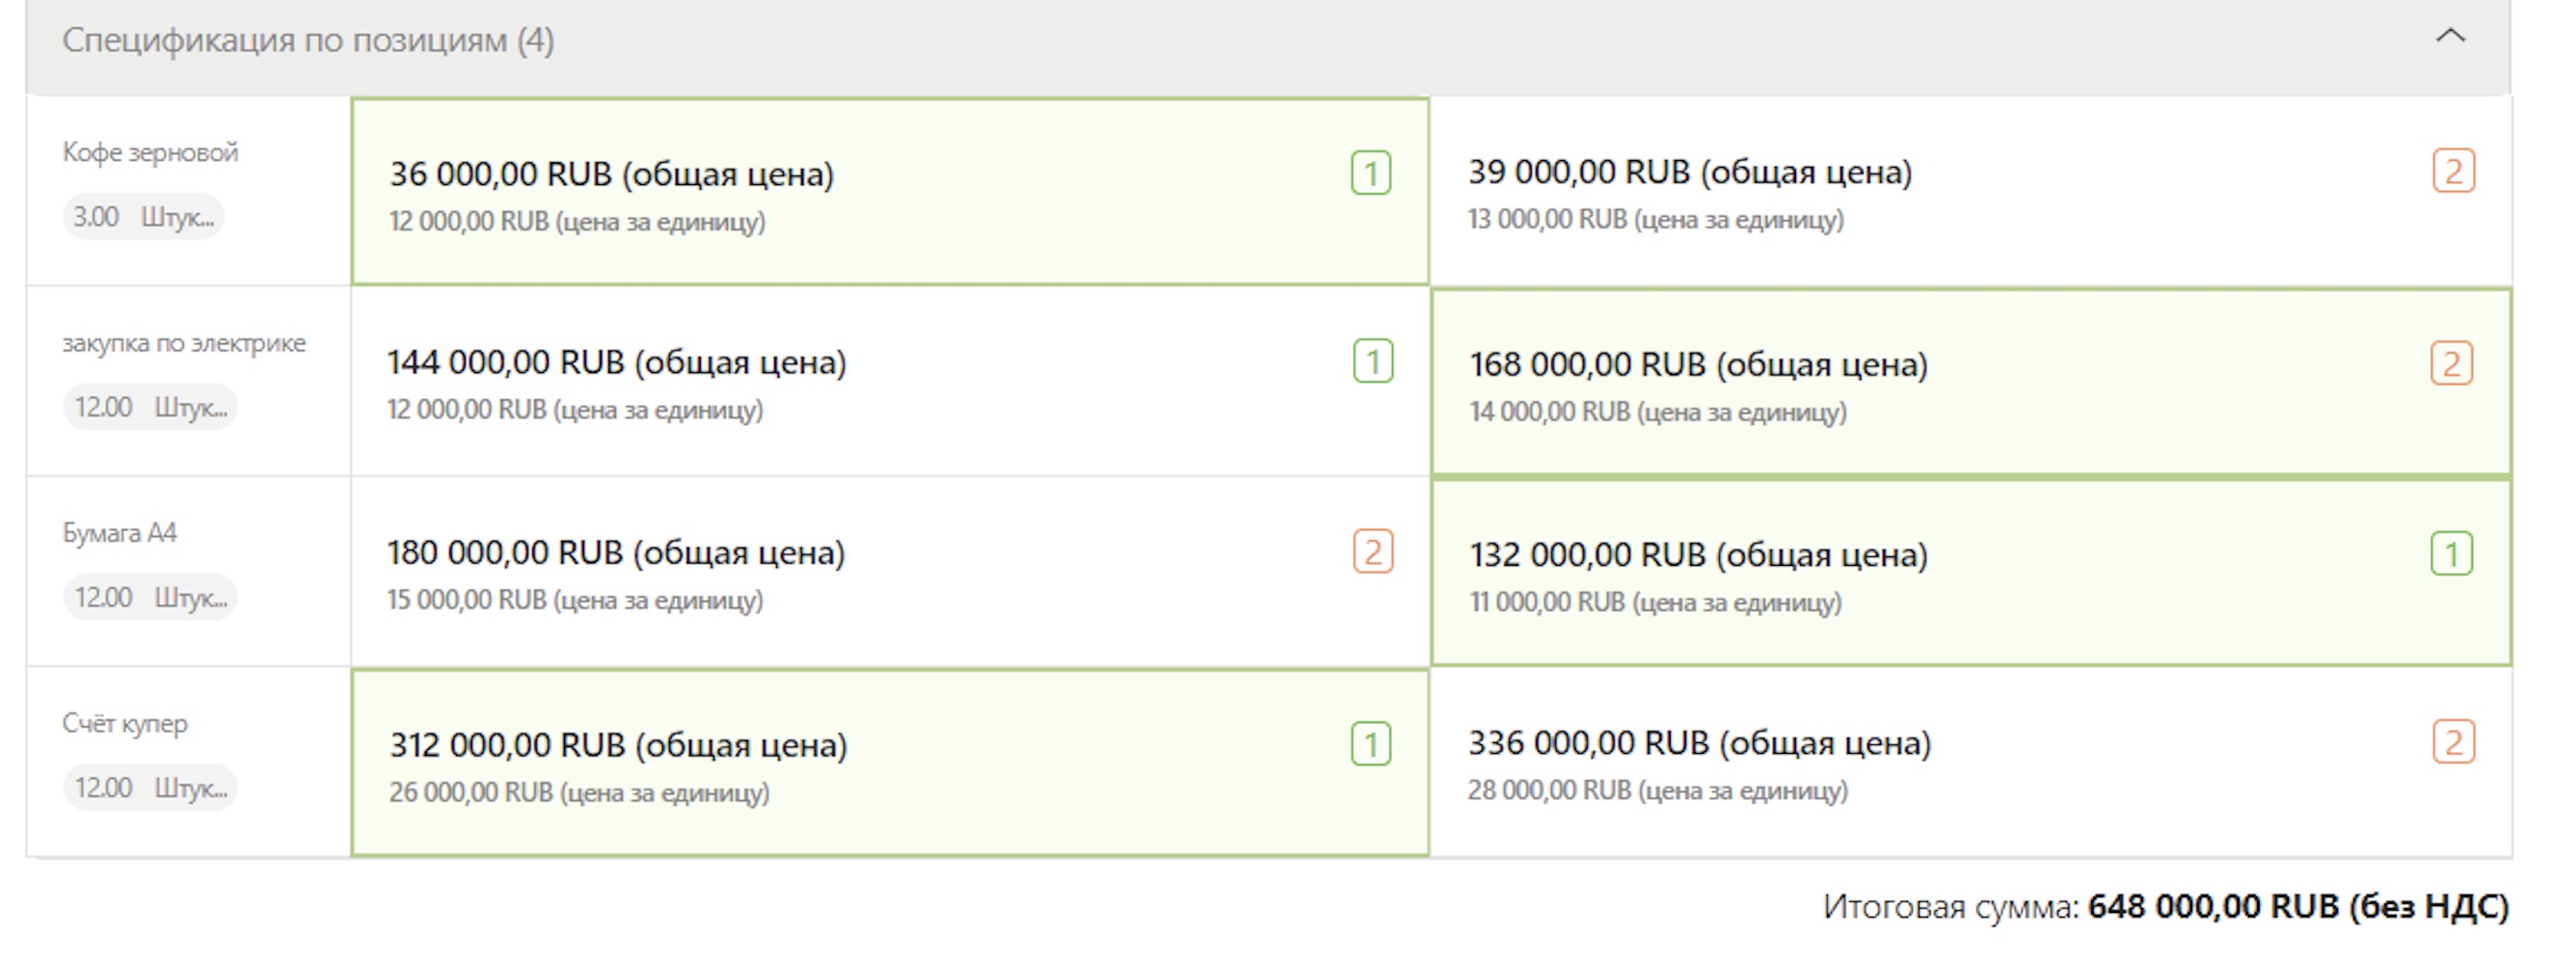Collapse the Спецификация по позициям section
This screenshot has width=2576, height=962.
2449,37
